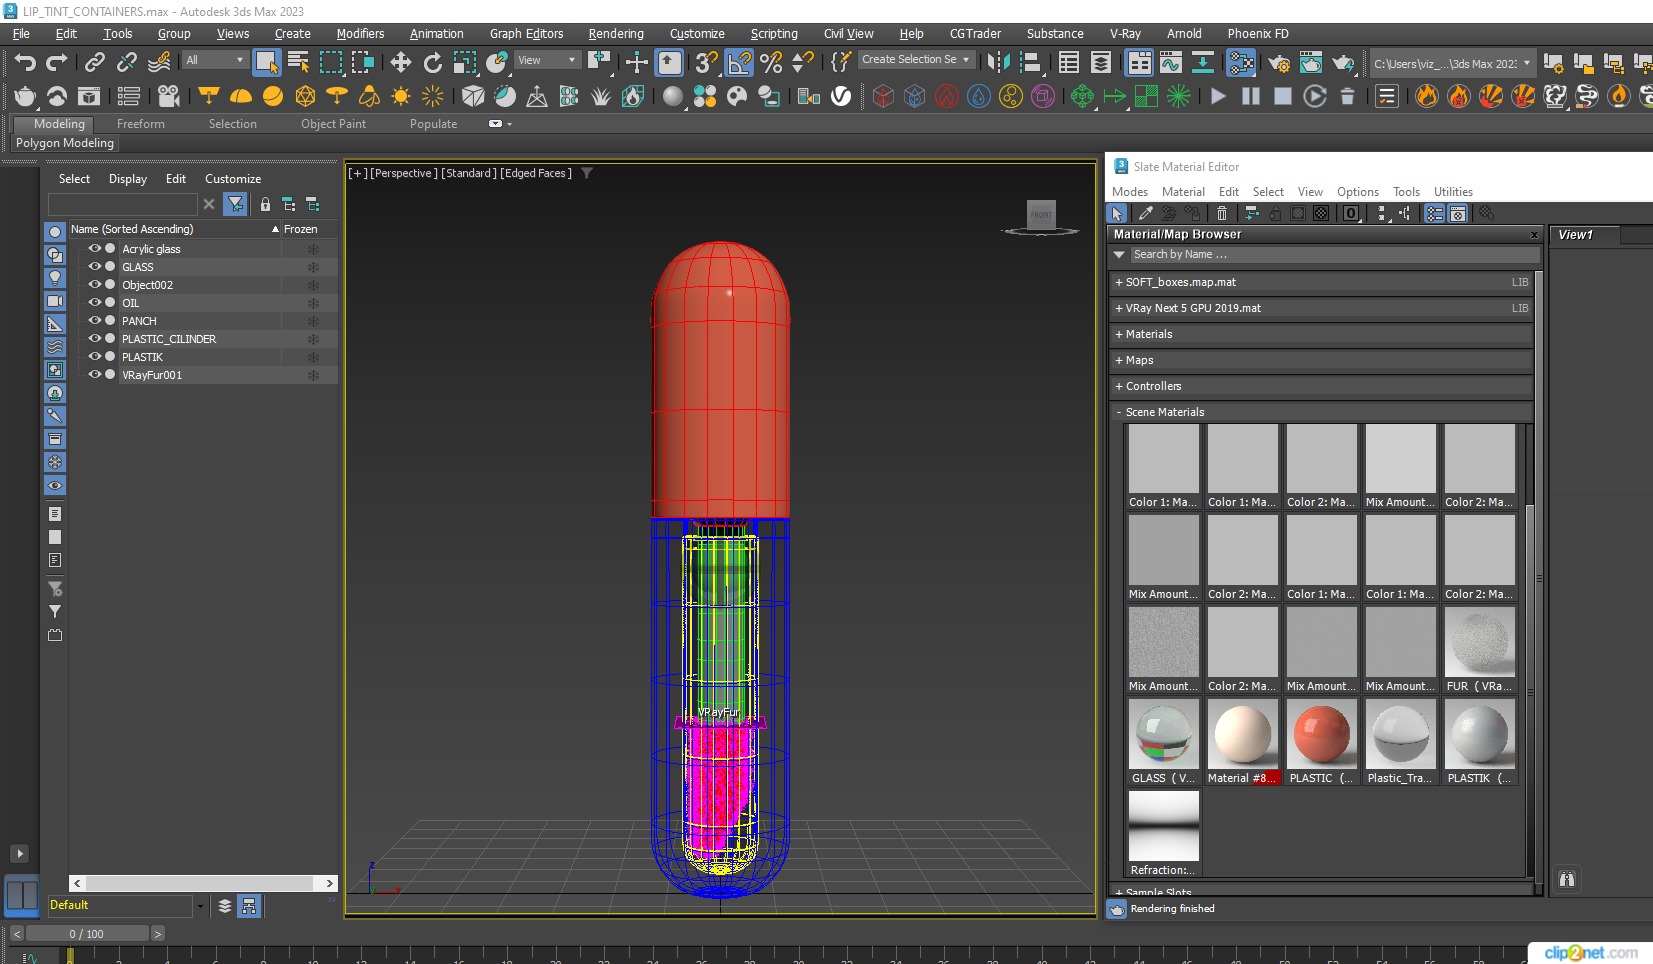Screen dimensions: 1653x964
Task: Toggle the Percent Snap icon
Action: click(770, 62)
